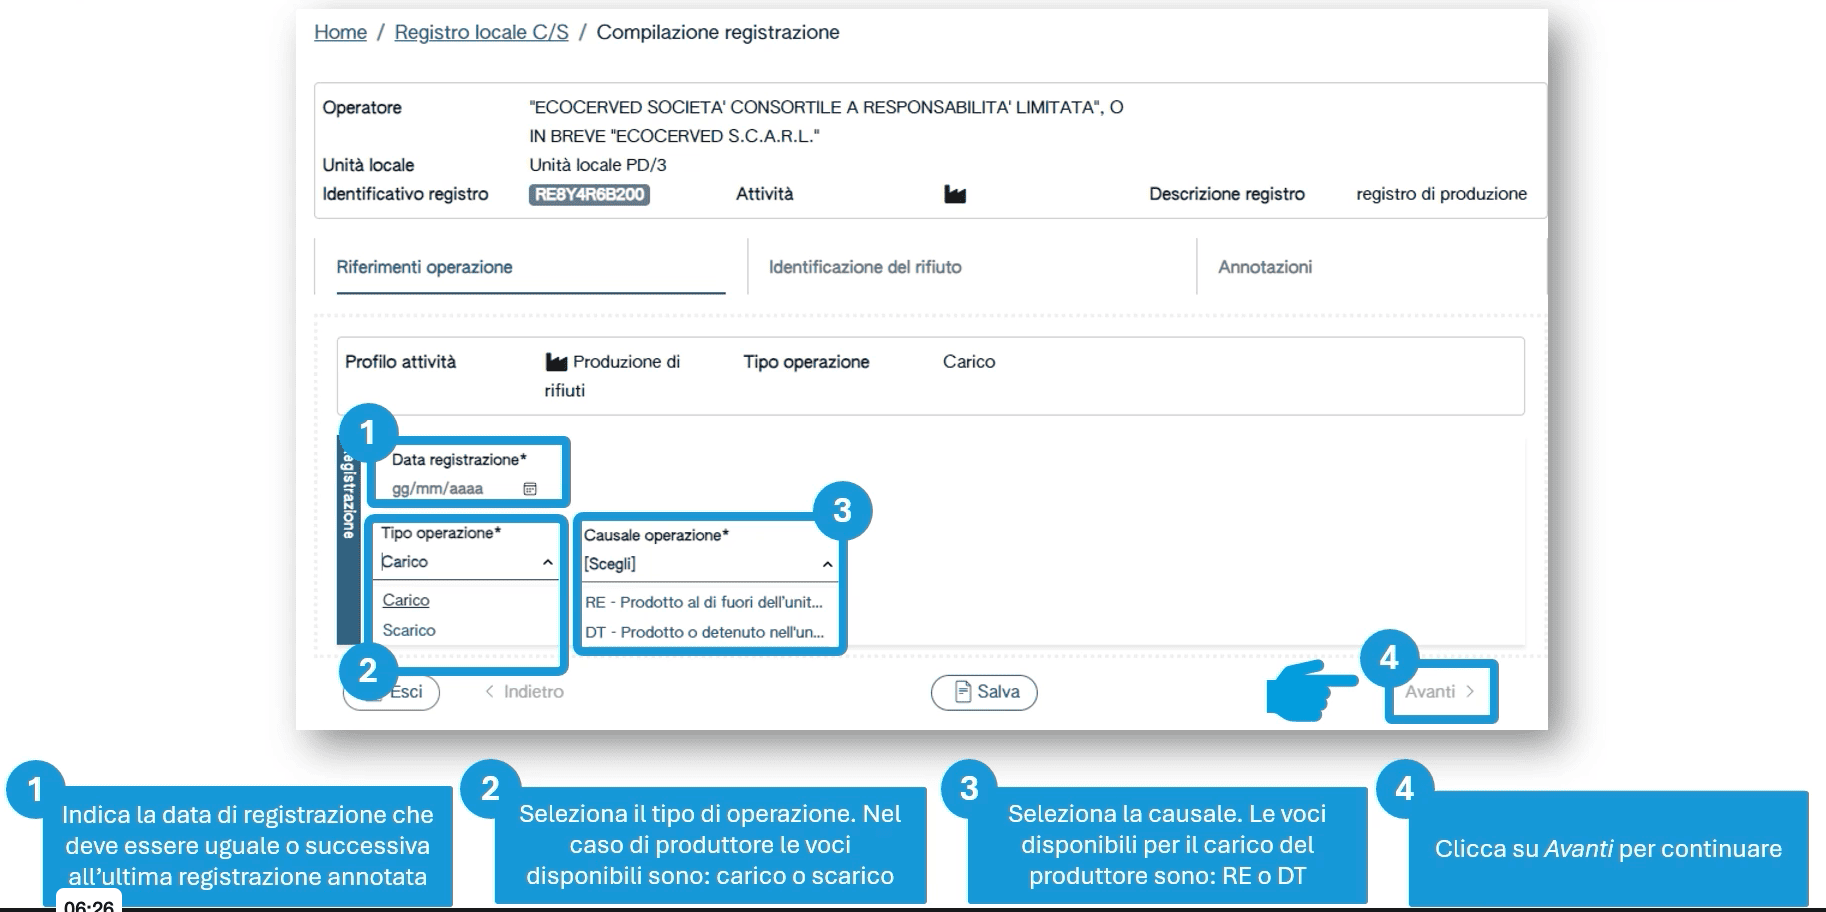Collapse the Tipo operazione dropdown arrow
This screenshot has height=912, width=1826.
pos(548,563)
